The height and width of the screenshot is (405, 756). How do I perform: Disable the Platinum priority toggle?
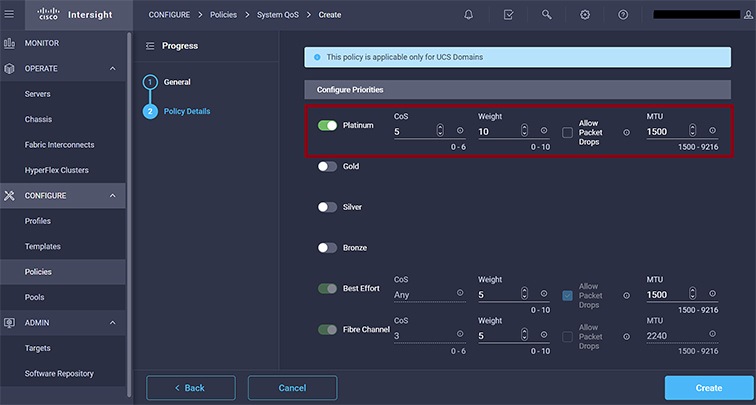point(327,126)
